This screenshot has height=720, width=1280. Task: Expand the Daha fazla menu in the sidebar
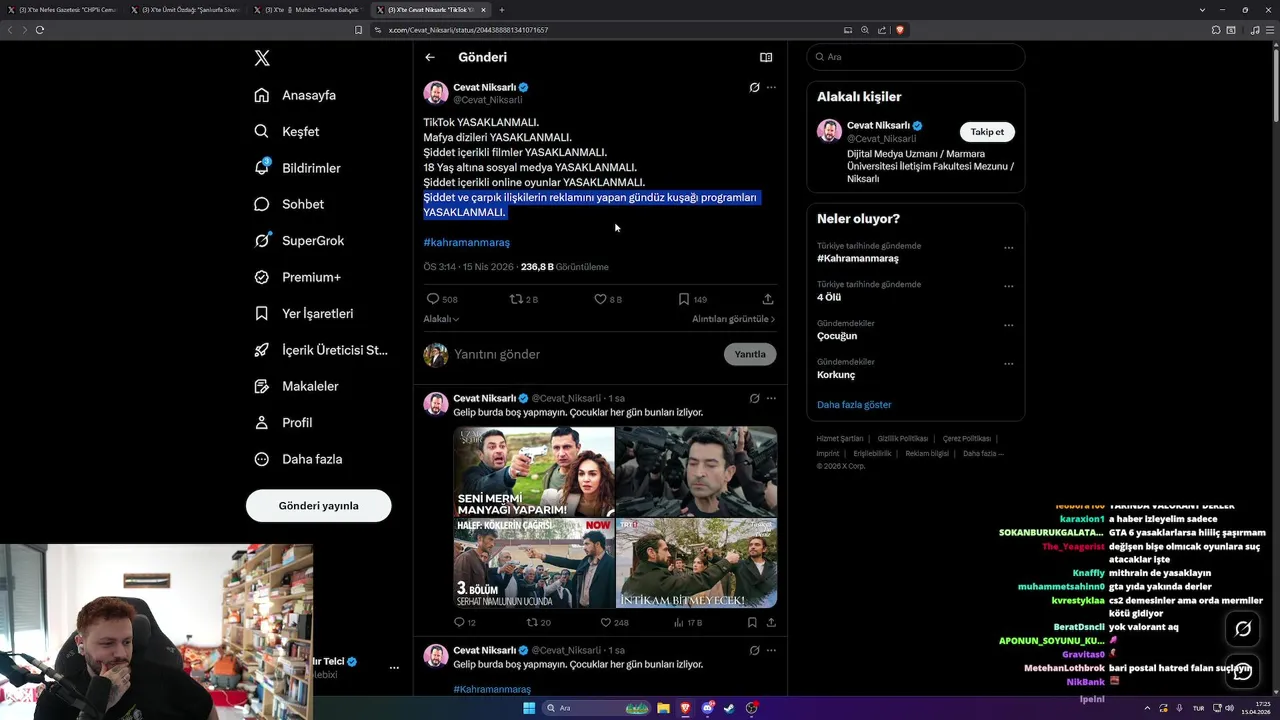click(298, 459)
